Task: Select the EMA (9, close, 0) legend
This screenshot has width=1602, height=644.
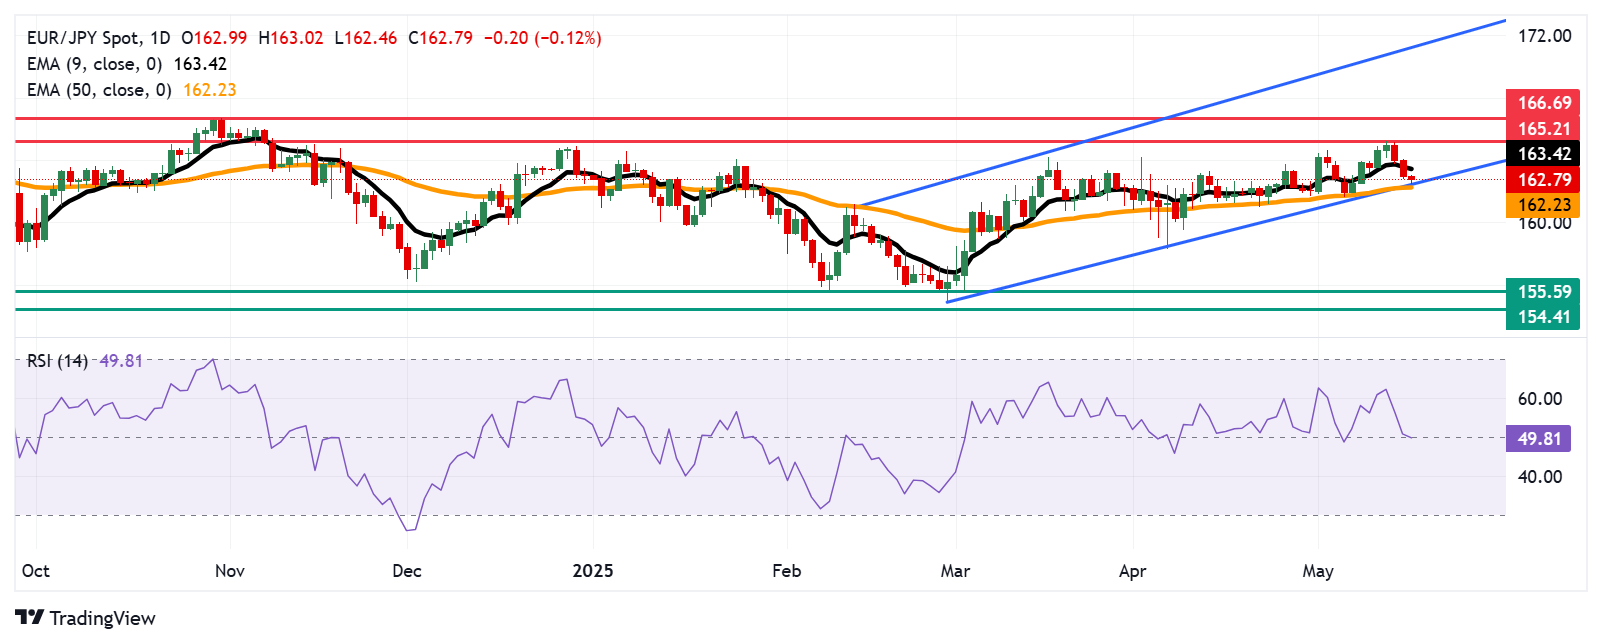Action: pos(95,64)
